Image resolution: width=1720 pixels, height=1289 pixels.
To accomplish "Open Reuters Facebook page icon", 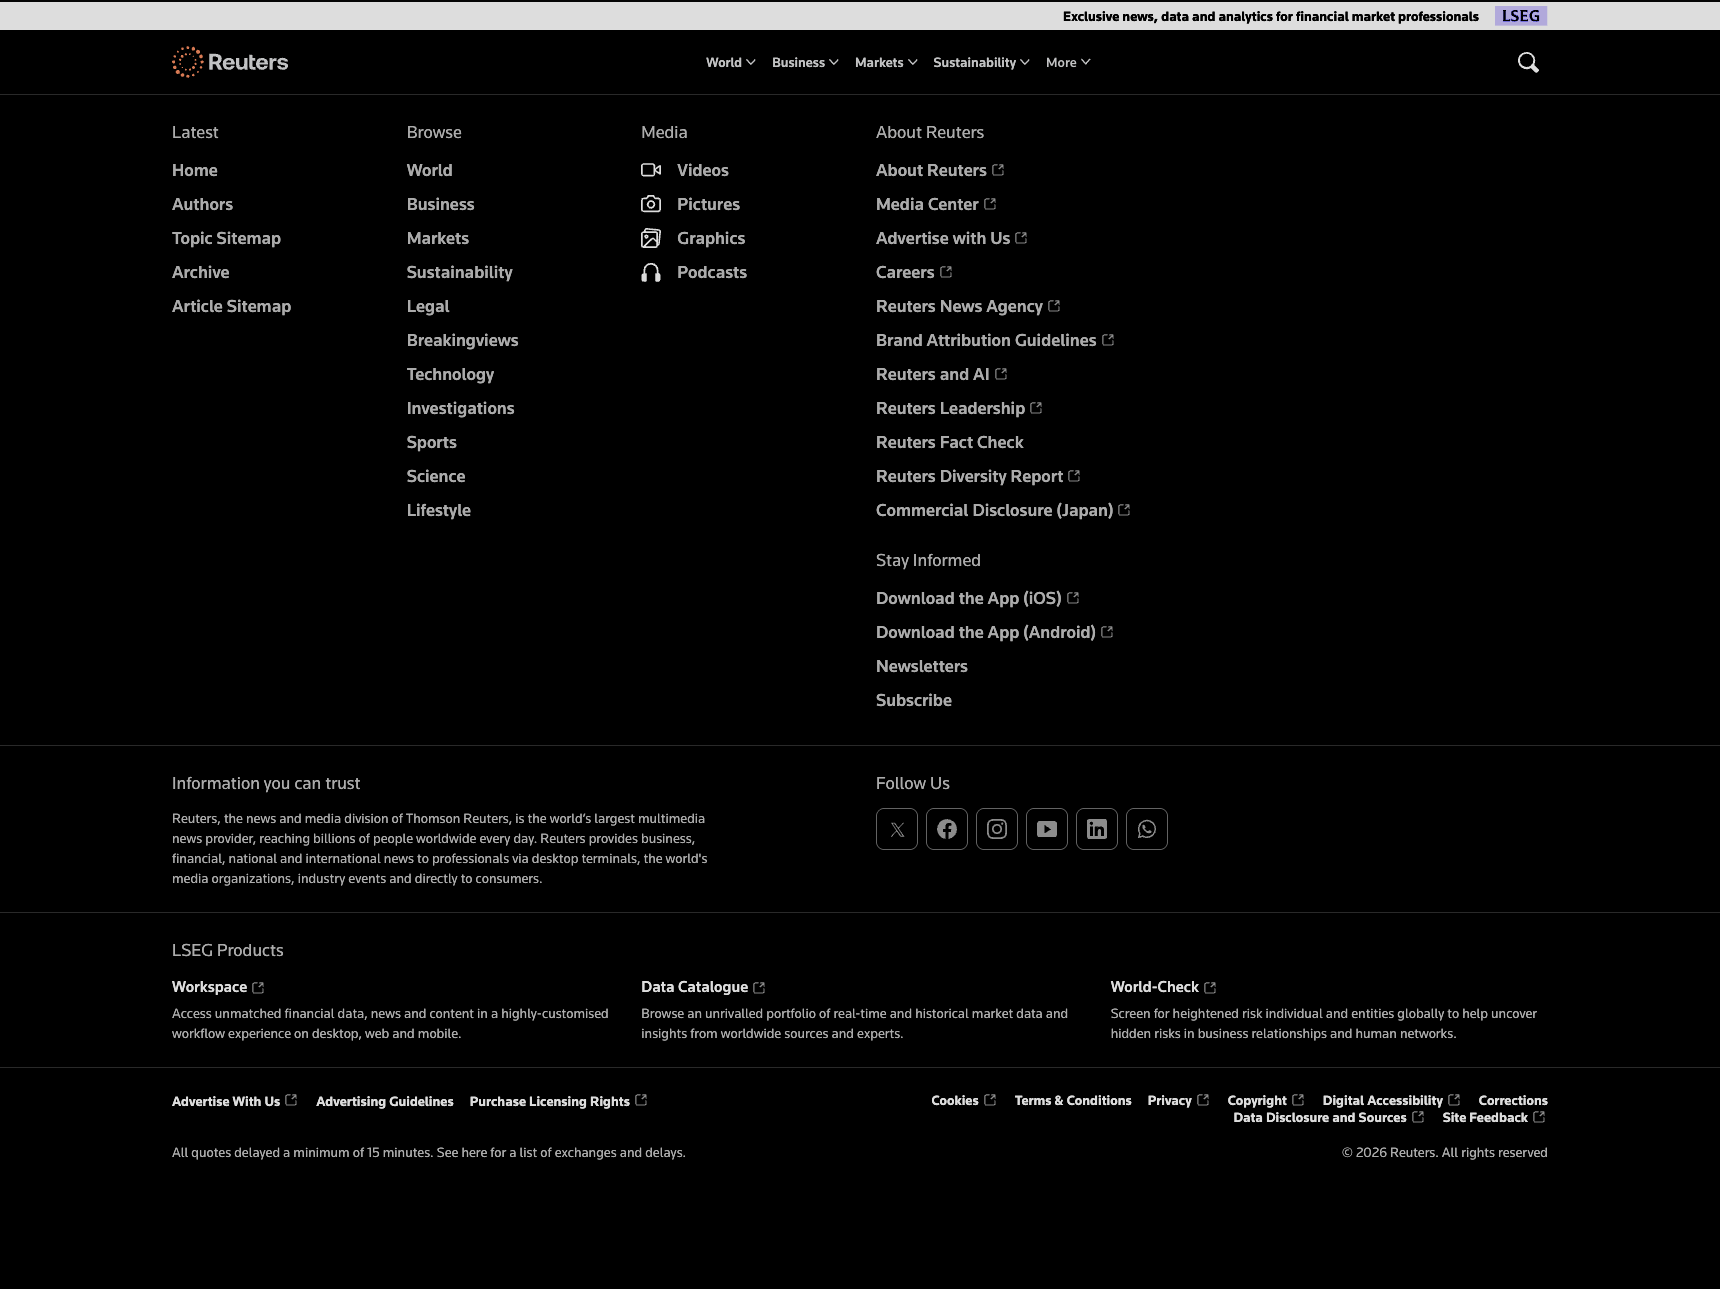I will pyautogui.click(x=947, y=829).
